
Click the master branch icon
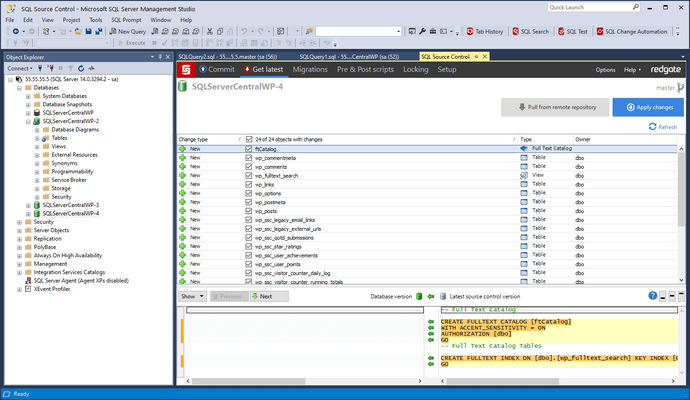(680, 88)
